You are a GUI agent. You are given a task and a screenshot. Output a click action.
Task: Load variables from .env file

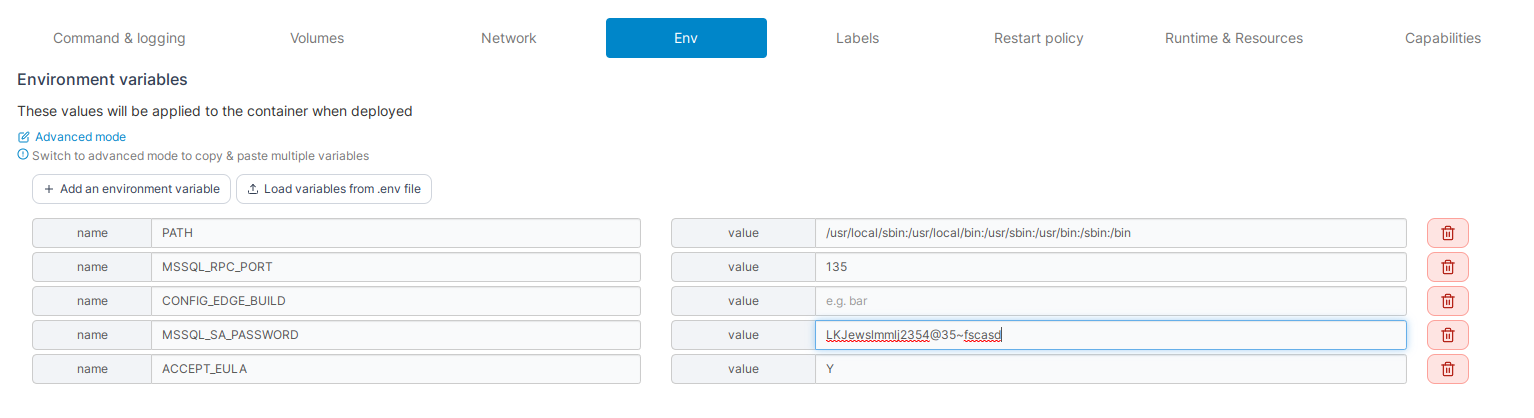click(x=333, y=189)
